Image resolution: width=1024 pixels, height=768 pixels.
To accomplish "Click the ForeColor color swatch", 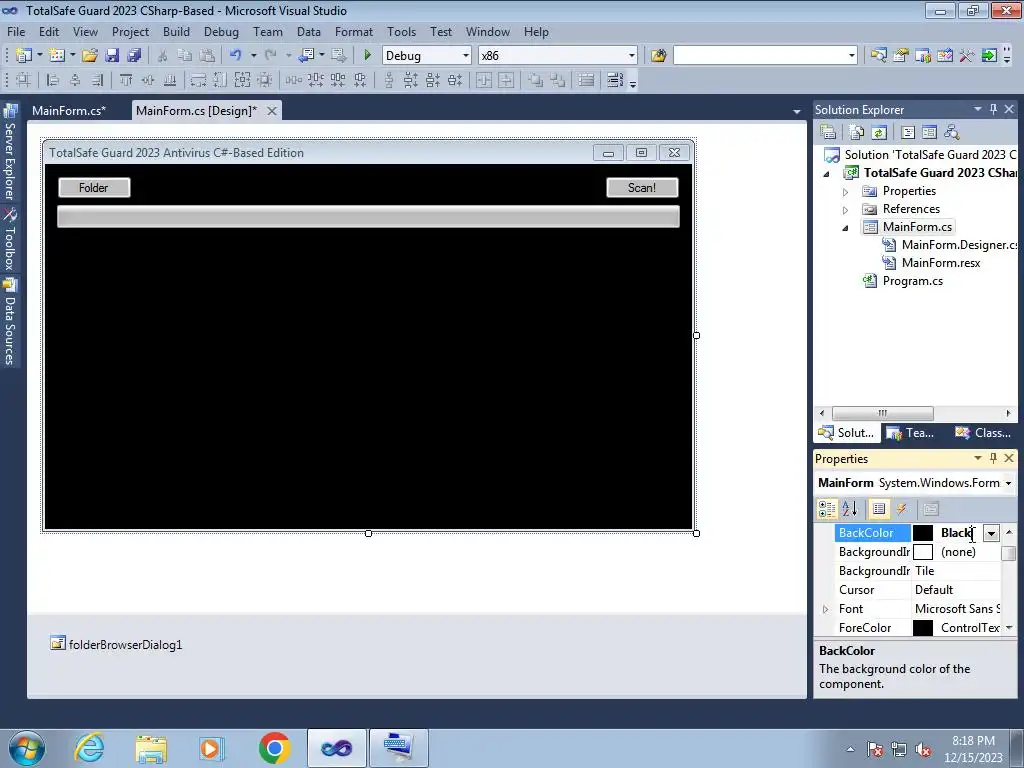I will [x=923, y=628].
